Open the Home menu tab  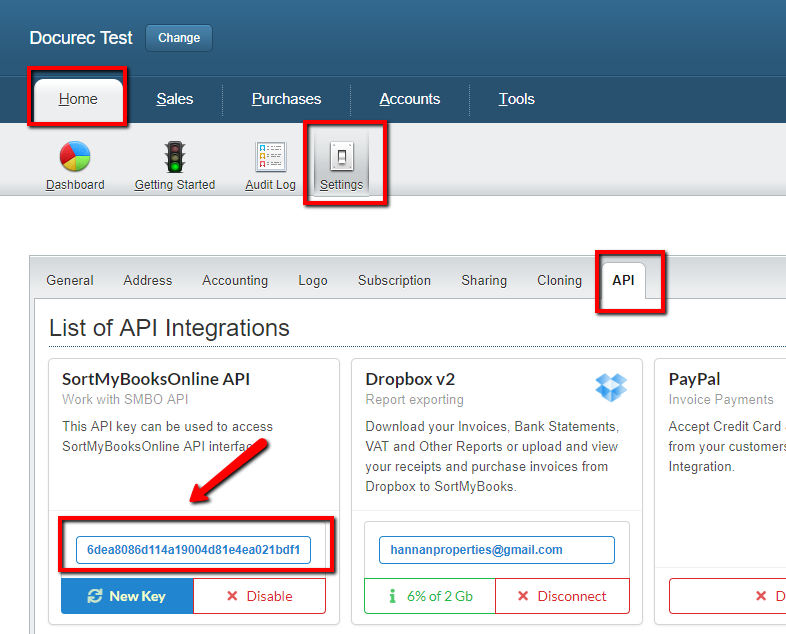pos(78,99)
